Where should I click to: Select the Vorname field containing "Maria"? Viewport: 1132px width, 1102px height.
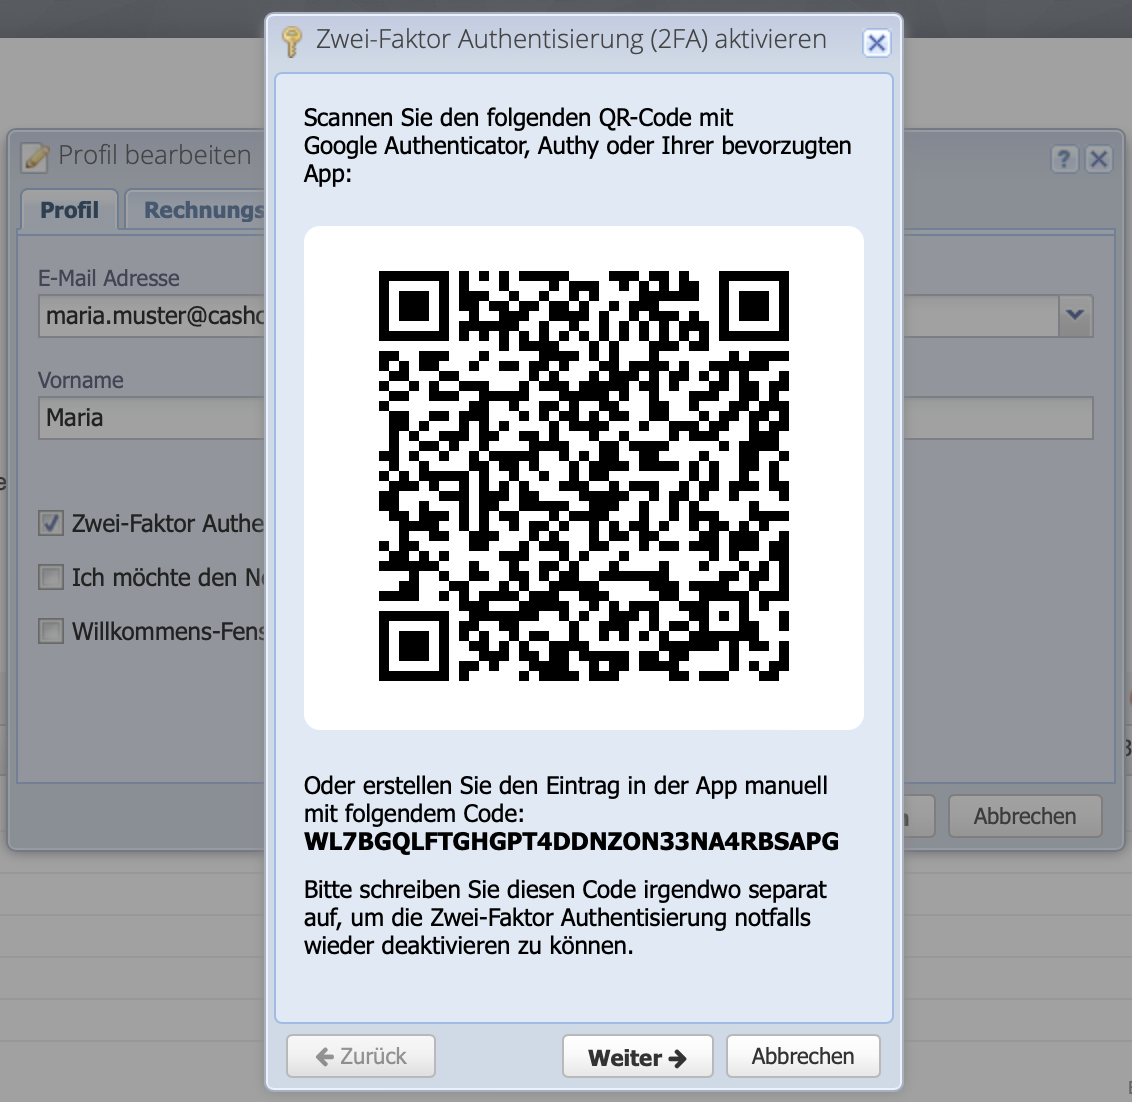point(150,418)
